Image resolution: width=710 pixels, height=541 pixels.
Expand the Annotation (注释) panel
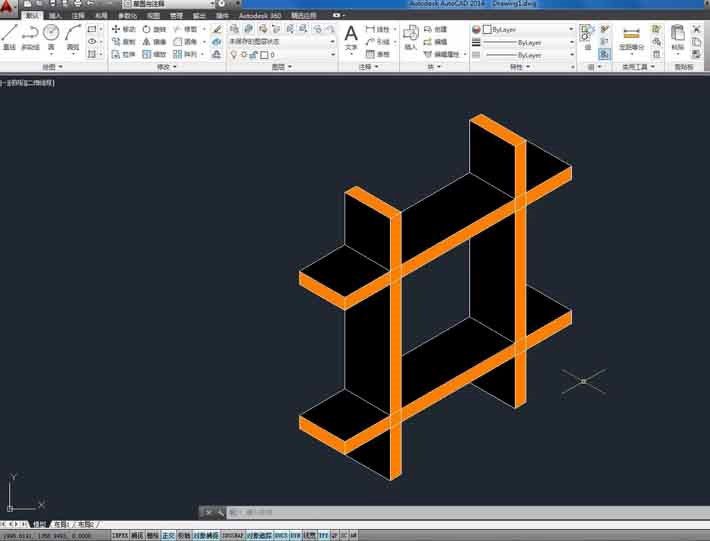coord(368,67)
